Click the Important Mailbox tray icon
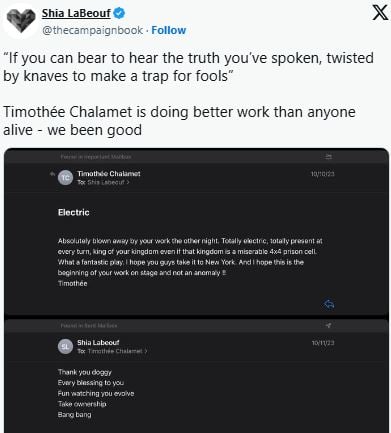Image resolution: width=391 pixels, height=433 pixels. [x=328, y=156]
